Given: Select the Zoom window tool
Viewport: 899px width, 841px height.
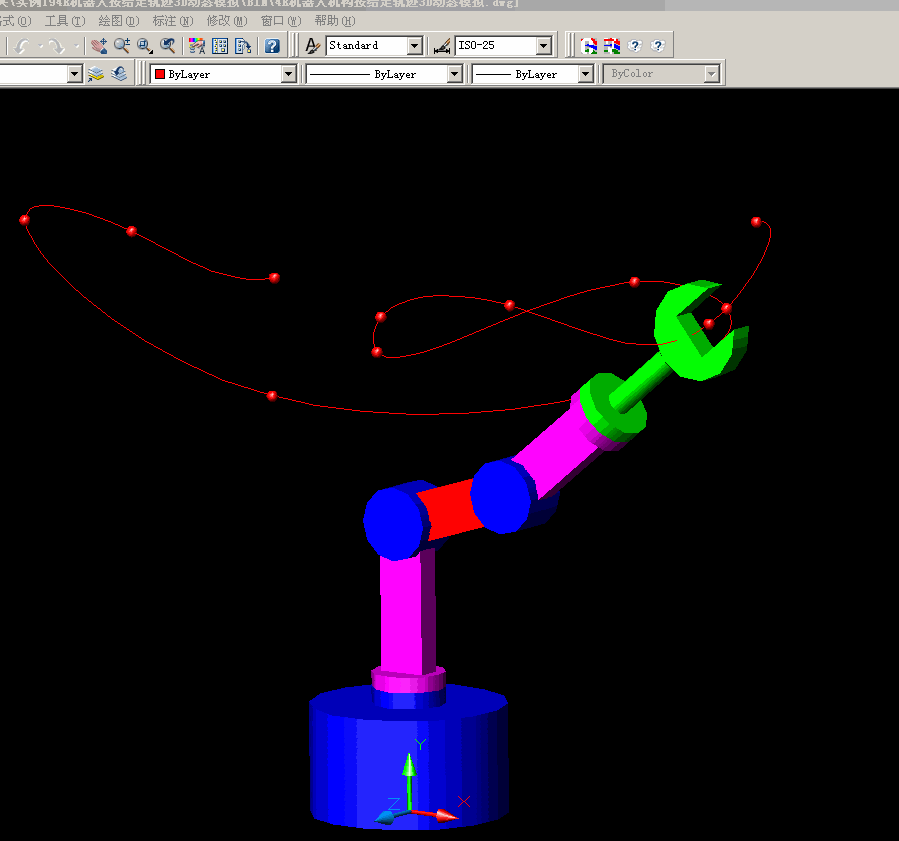Looking at the screenshot, I should [144, 46].
